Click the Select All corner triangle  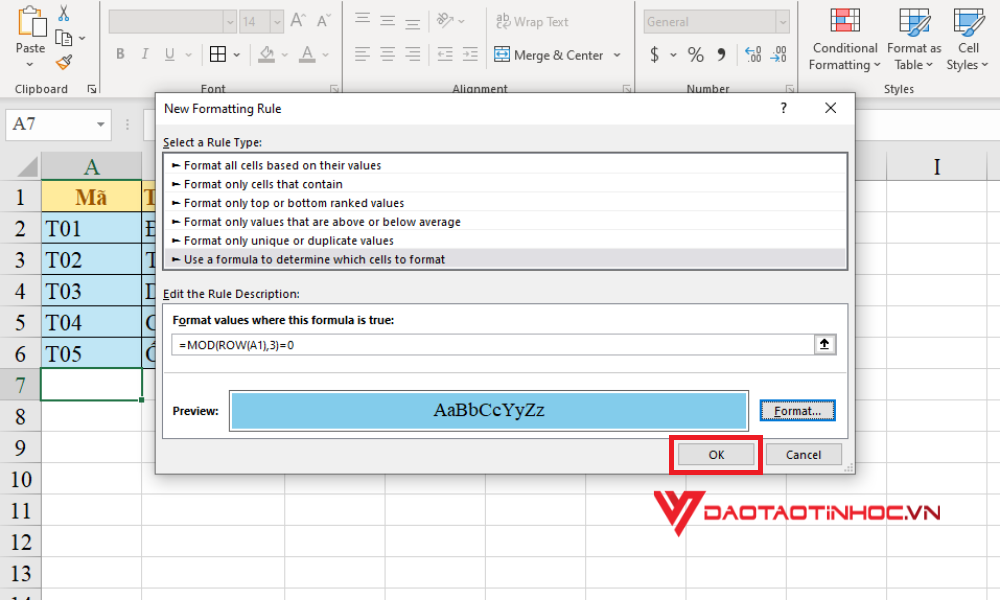(x=27, y=166)
